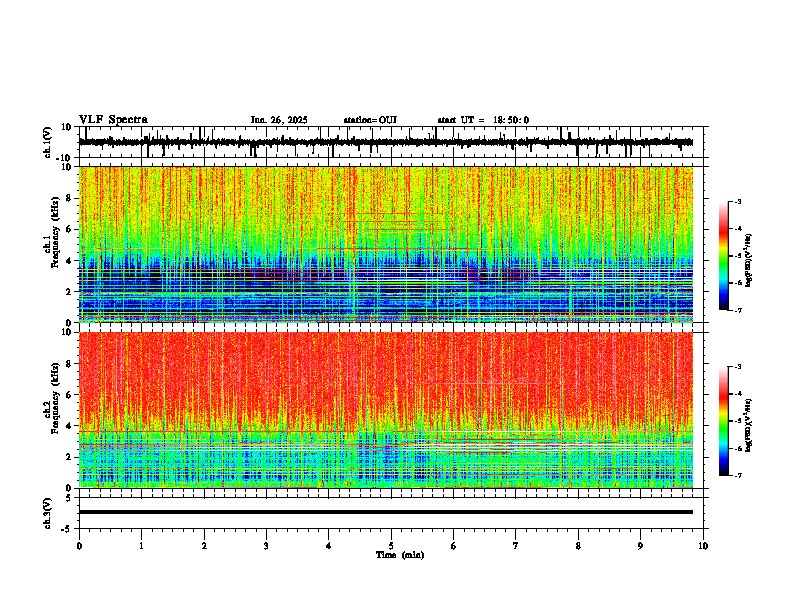Image resolution: width=792 pixels, height=612 pixels.
Task: Click the '5' tick on ch.3(V) axis
Action: [x=70, y=498]
